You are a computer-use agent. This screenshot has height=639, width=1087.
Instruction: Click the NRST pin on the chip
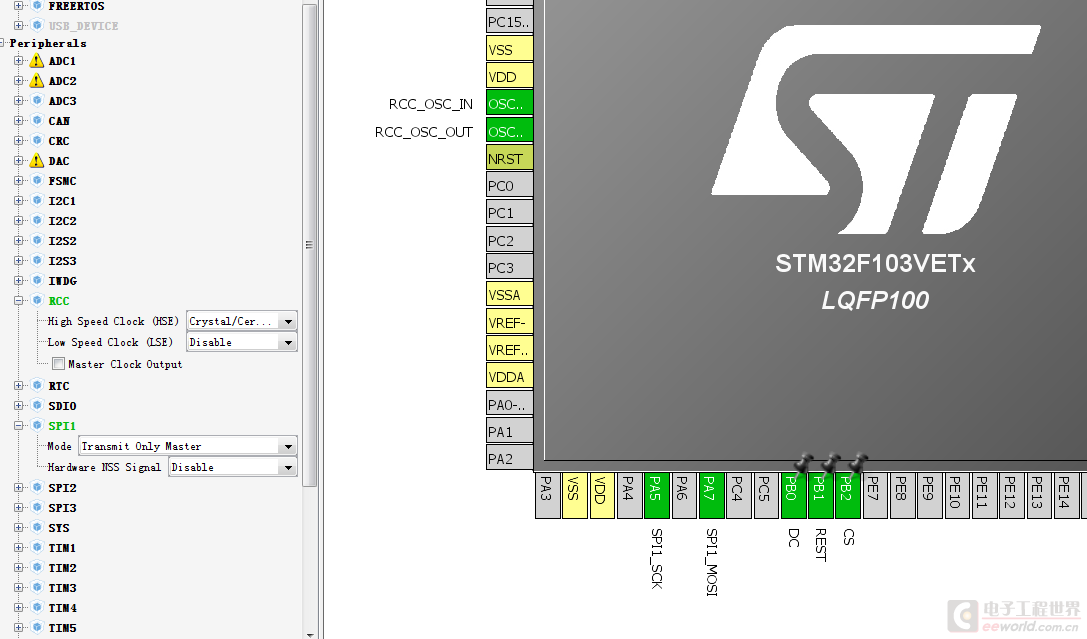[510, 159]
